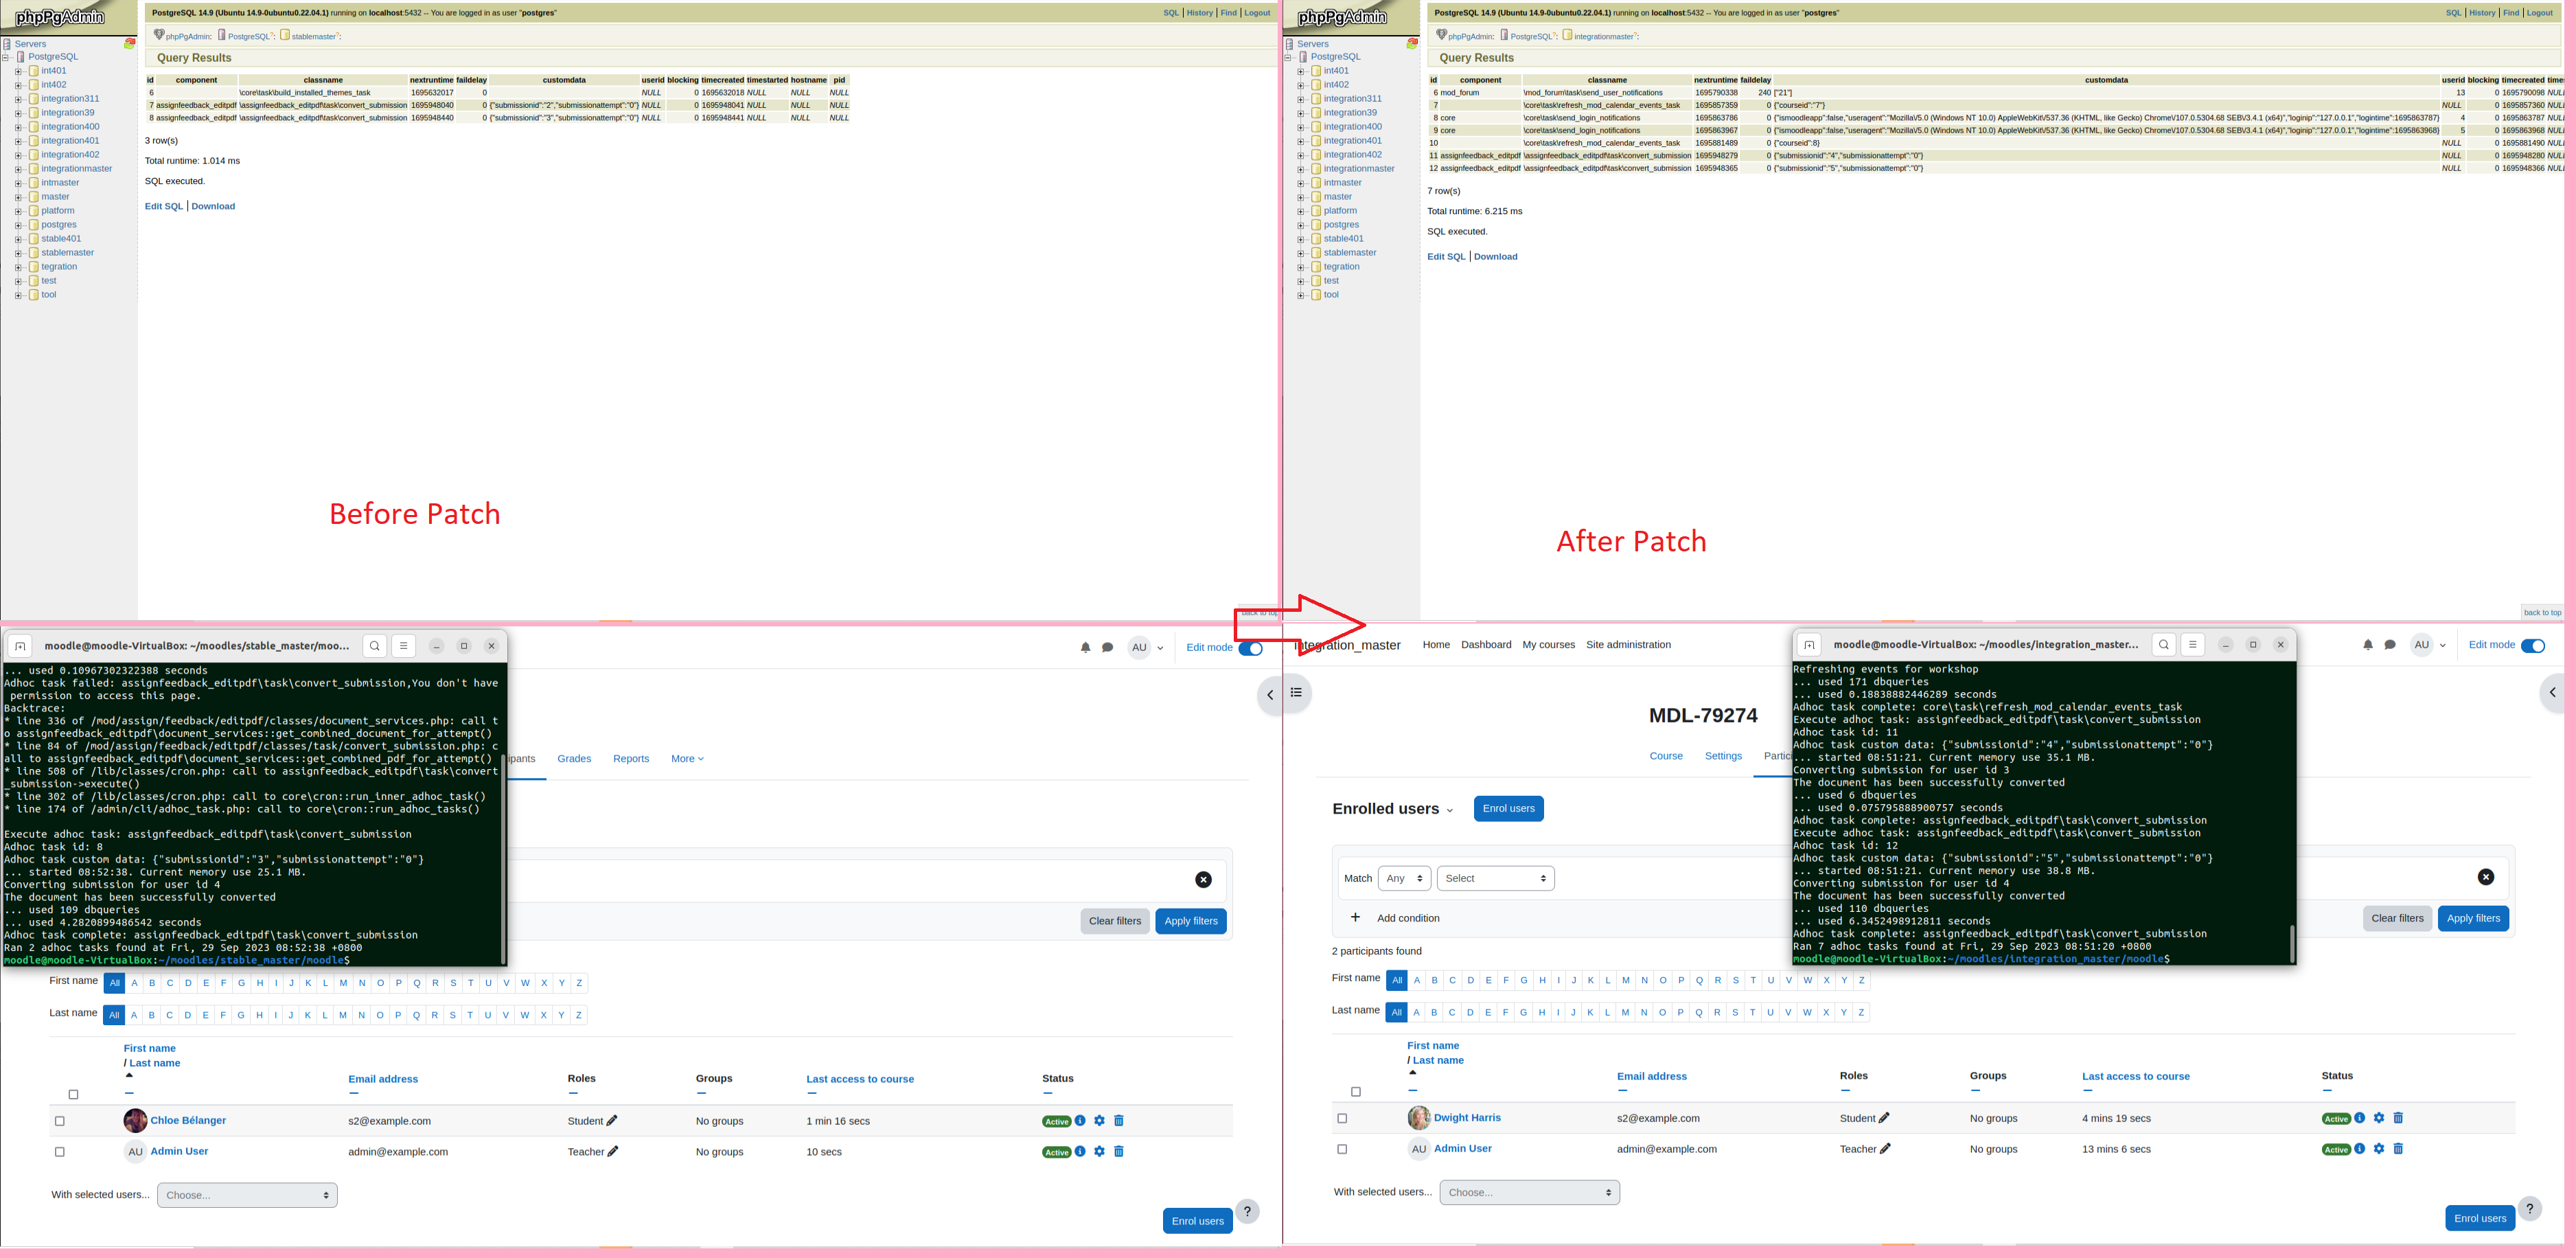
Task: Click trash icon for right Admin User
Action: pos(2398,1149)
